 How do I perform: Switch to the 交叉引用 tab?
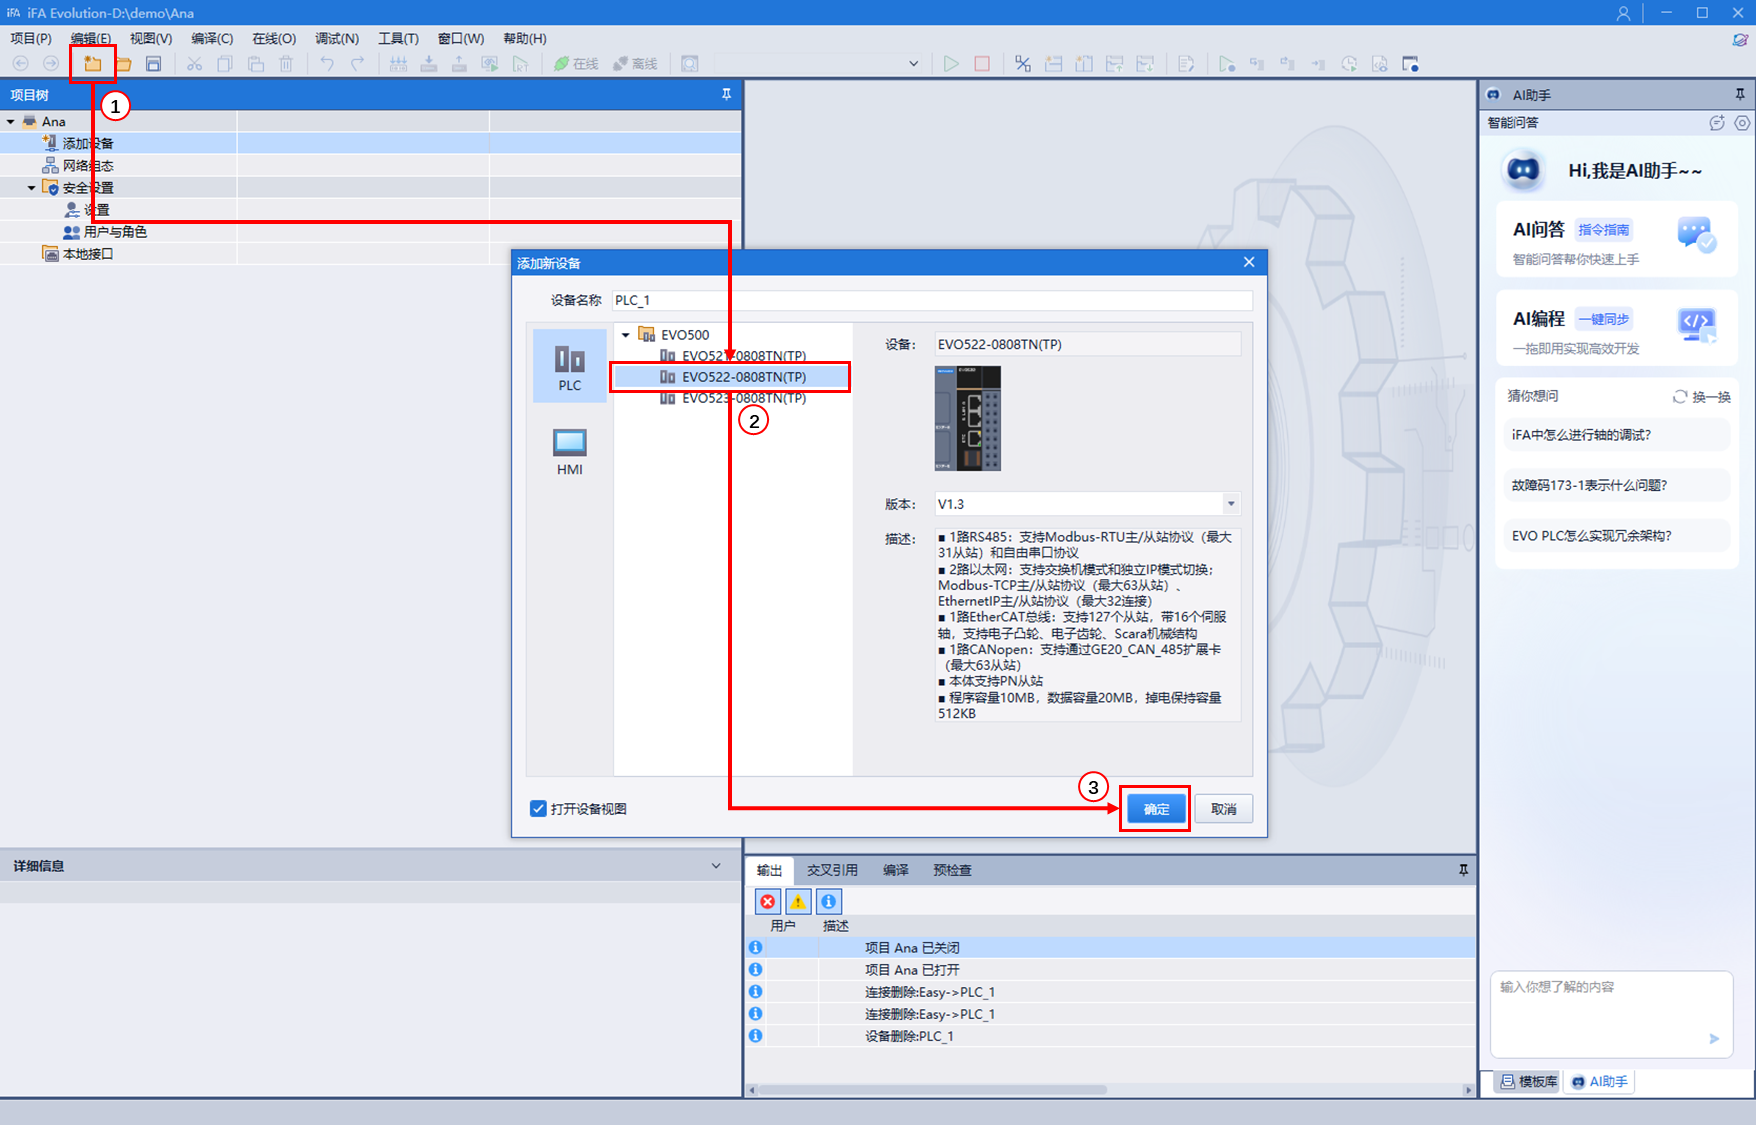pyautogui.click(x=832, y=870)
